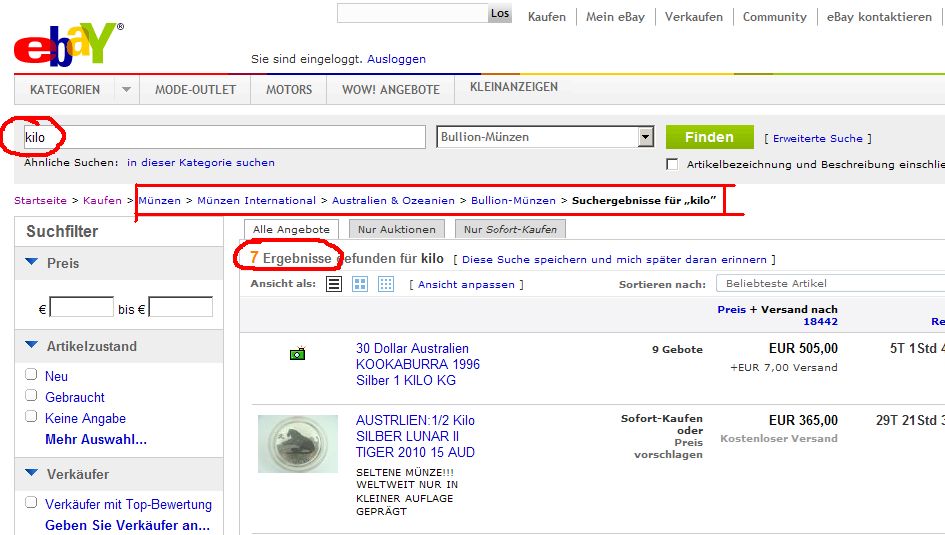
Task: Open Erweiterte Suche link
Action: (x=818, y=139)
